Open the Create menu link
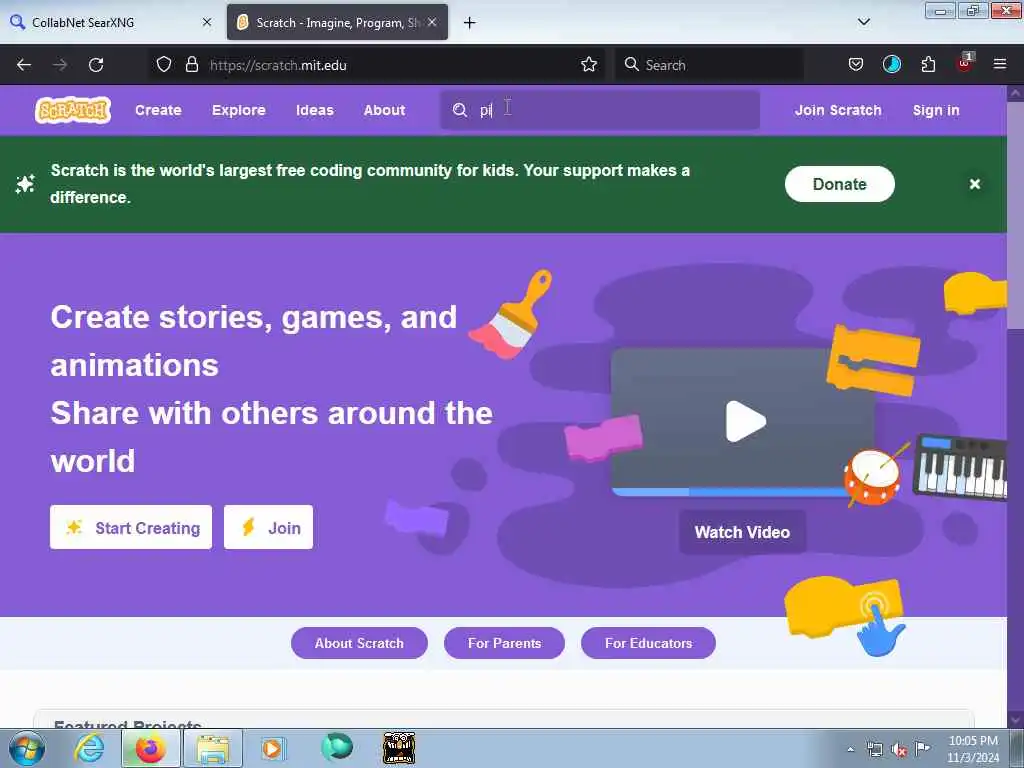1024x768 pixels. (x=158, y=110)
